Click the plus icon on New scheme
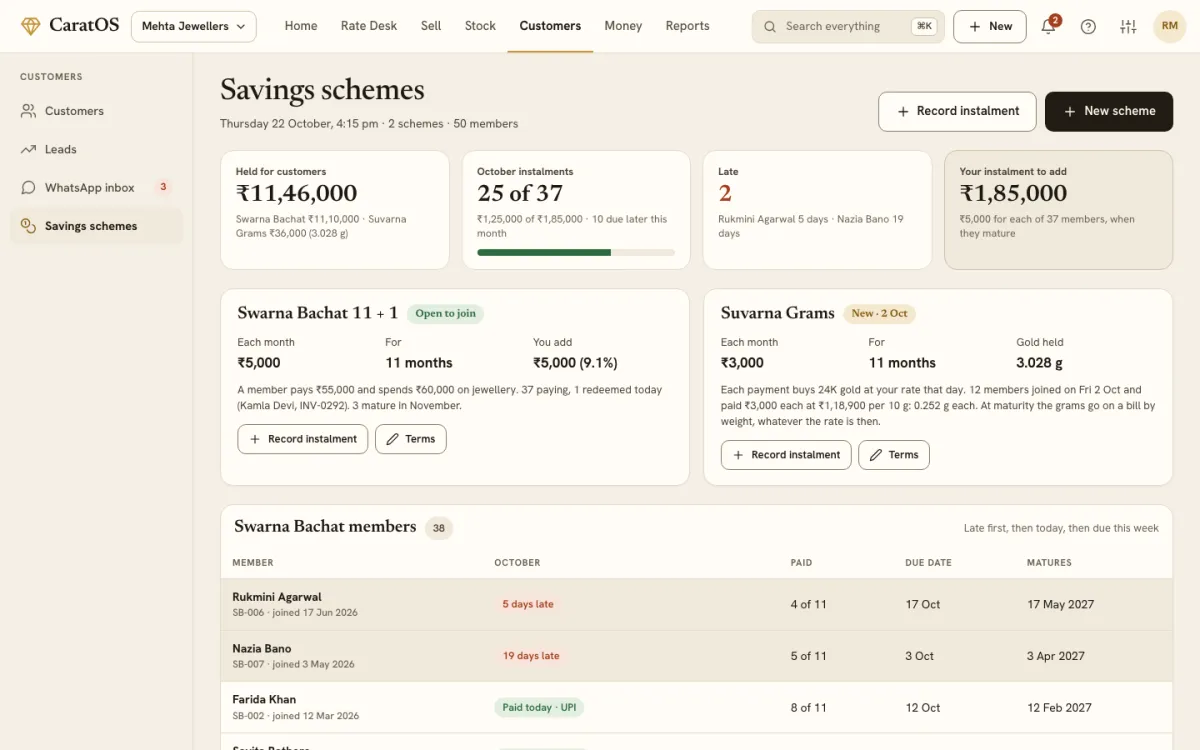Image resolution: width=1200 pixels, height=750 pixels. point(1070,111)
